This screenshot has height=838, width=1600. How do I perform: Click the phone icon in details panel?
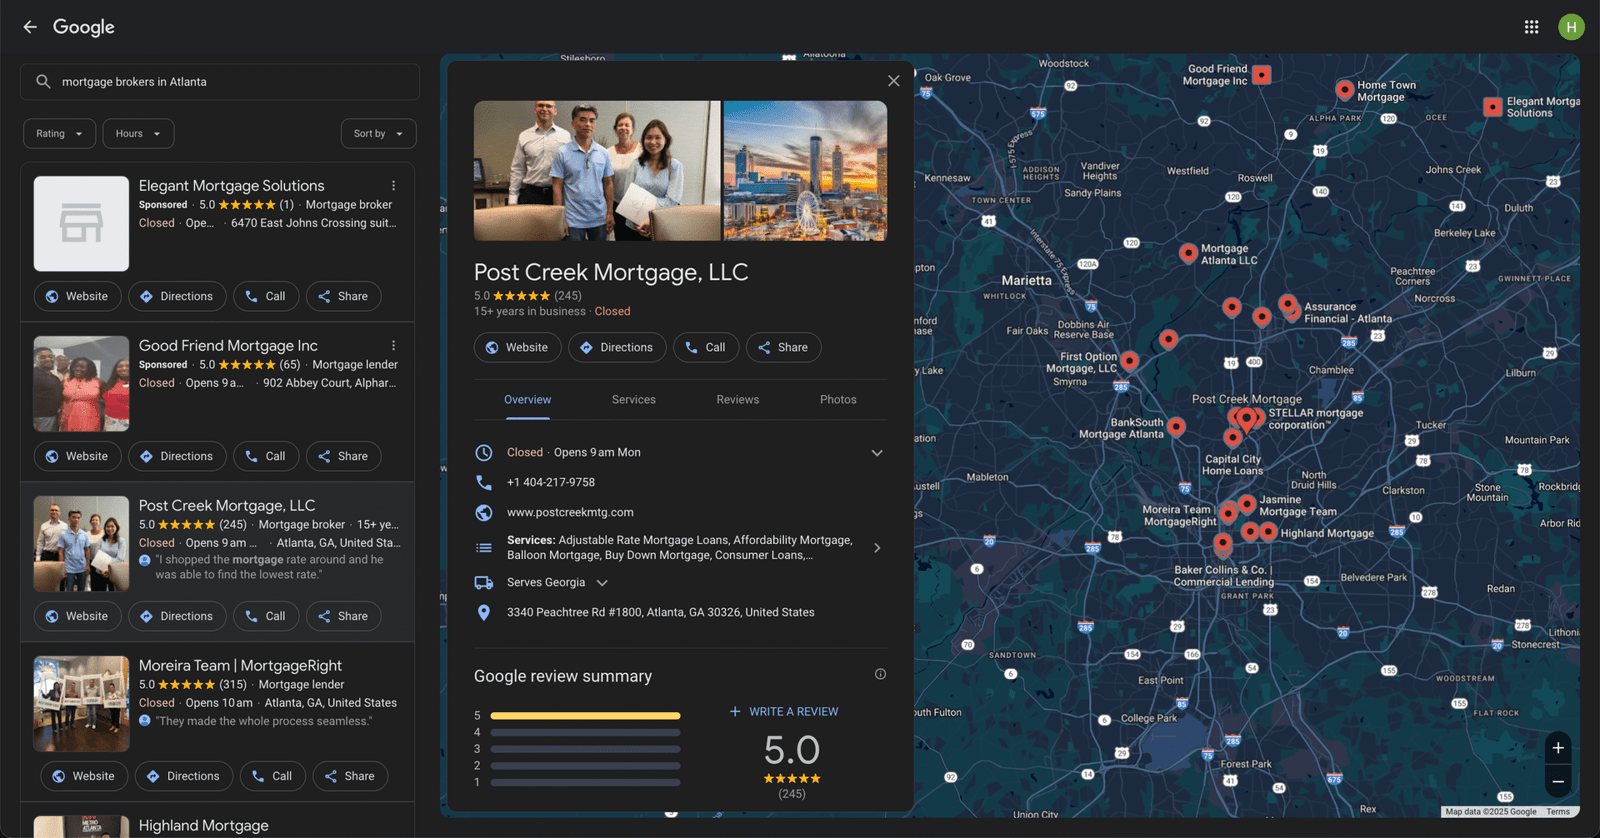tap(484, 482)
